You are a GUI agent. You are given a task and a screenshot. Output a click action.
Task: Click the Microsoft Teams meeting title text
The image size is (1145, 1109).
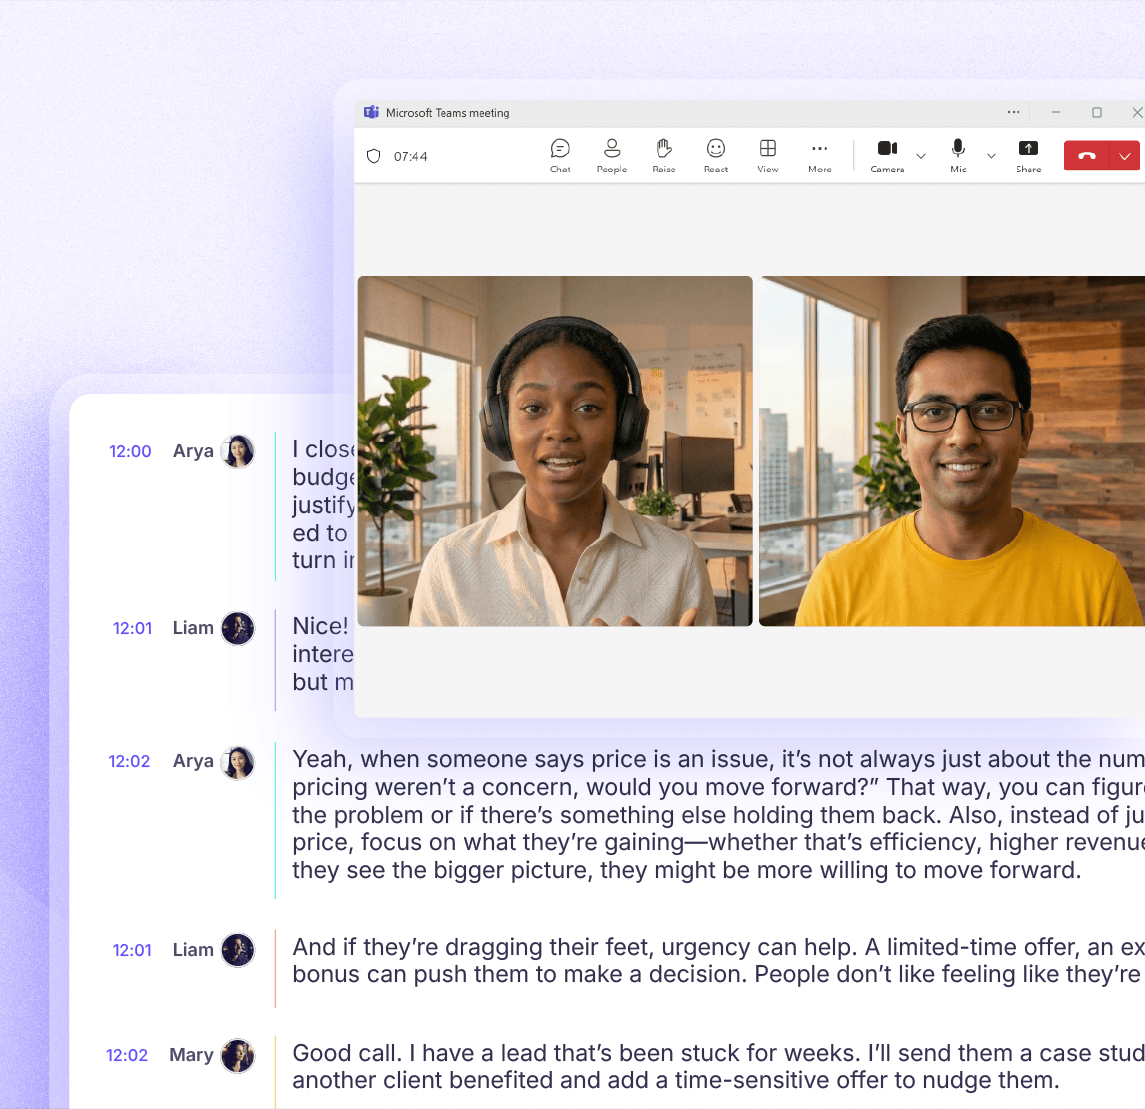448,113
